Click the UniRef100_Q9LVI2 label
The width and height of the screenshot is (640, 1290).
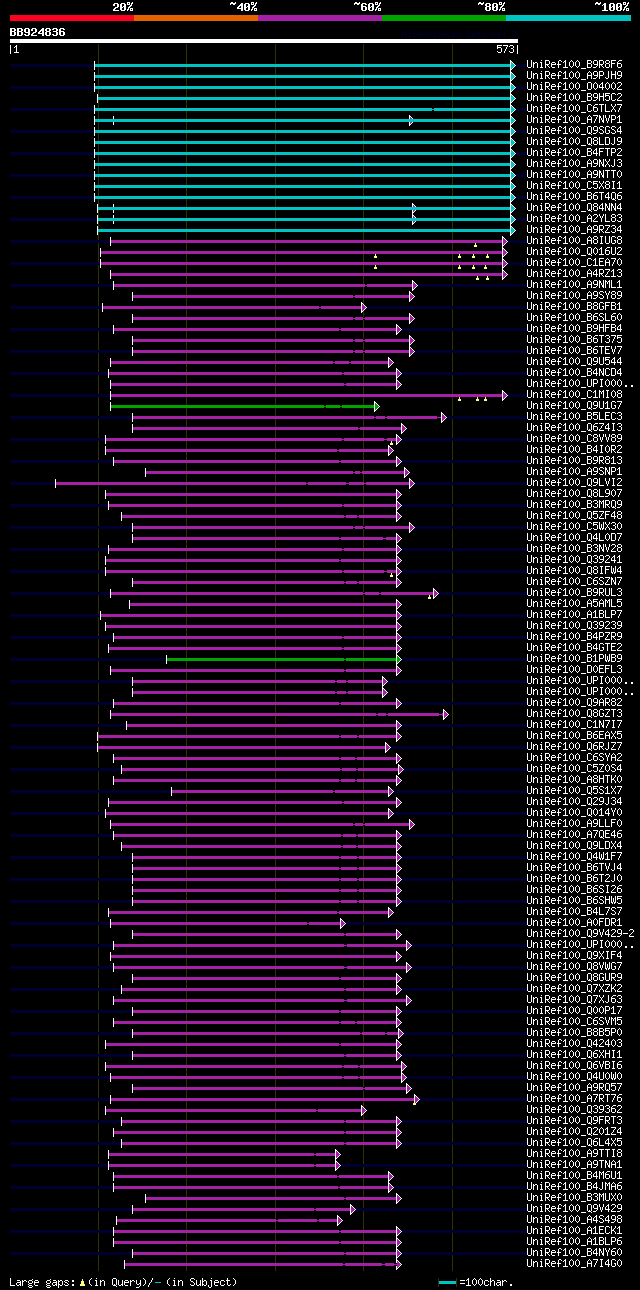(574, 483)
